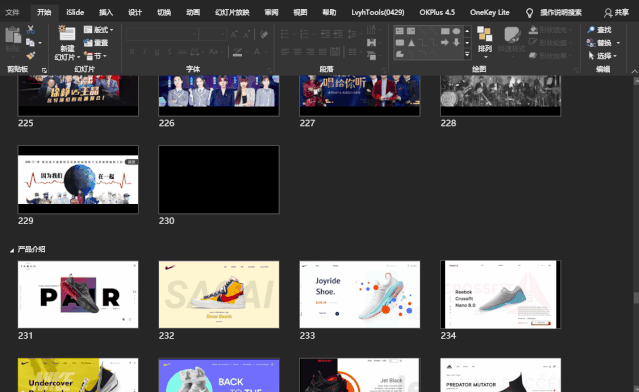The width and height of the screenshot is (639, 392).
Task: Open the Layout (版式) dropdown
Action: click(98, 30)
